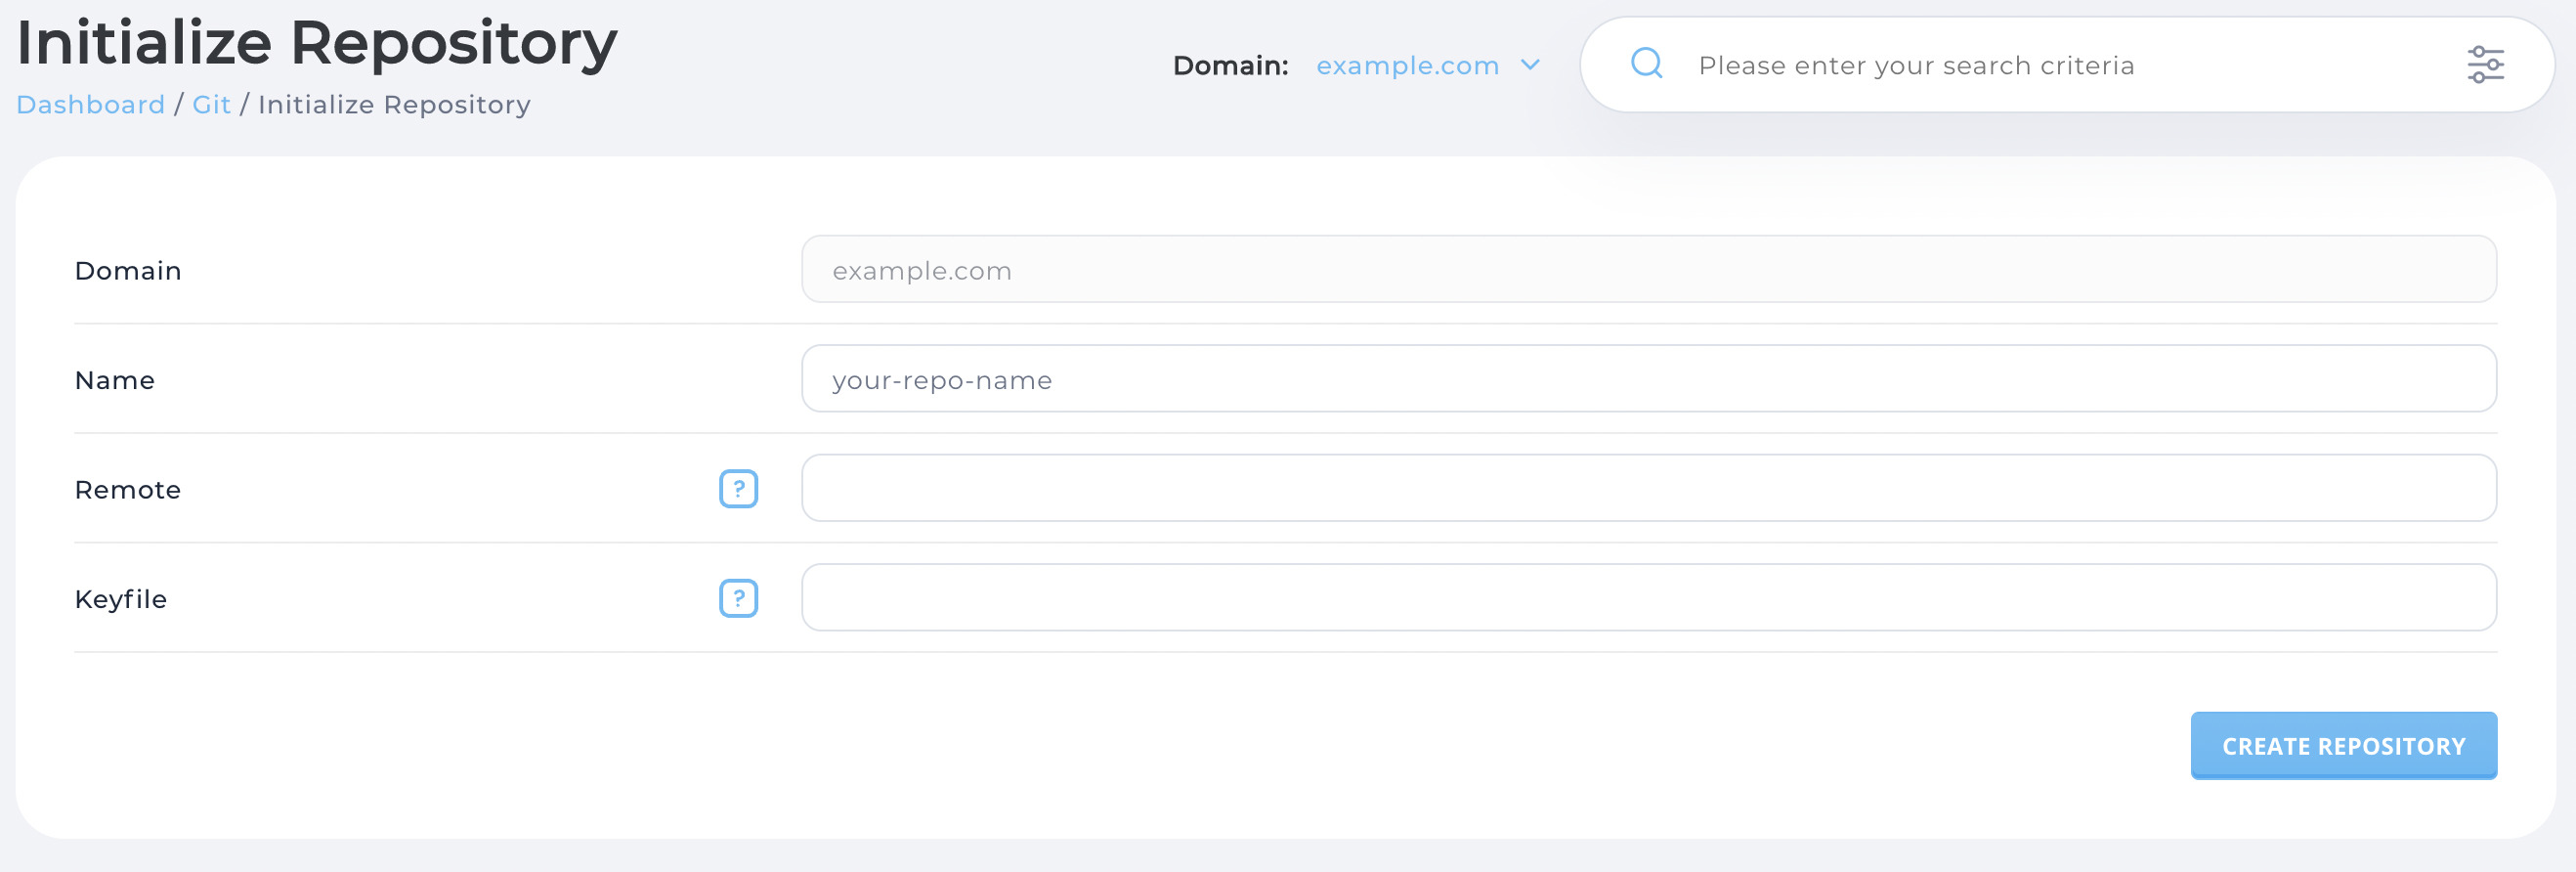This screenshot has width=2576, height=872.
Task: Click the magnifier icon in the search bar
Action: pos(1646,64)
